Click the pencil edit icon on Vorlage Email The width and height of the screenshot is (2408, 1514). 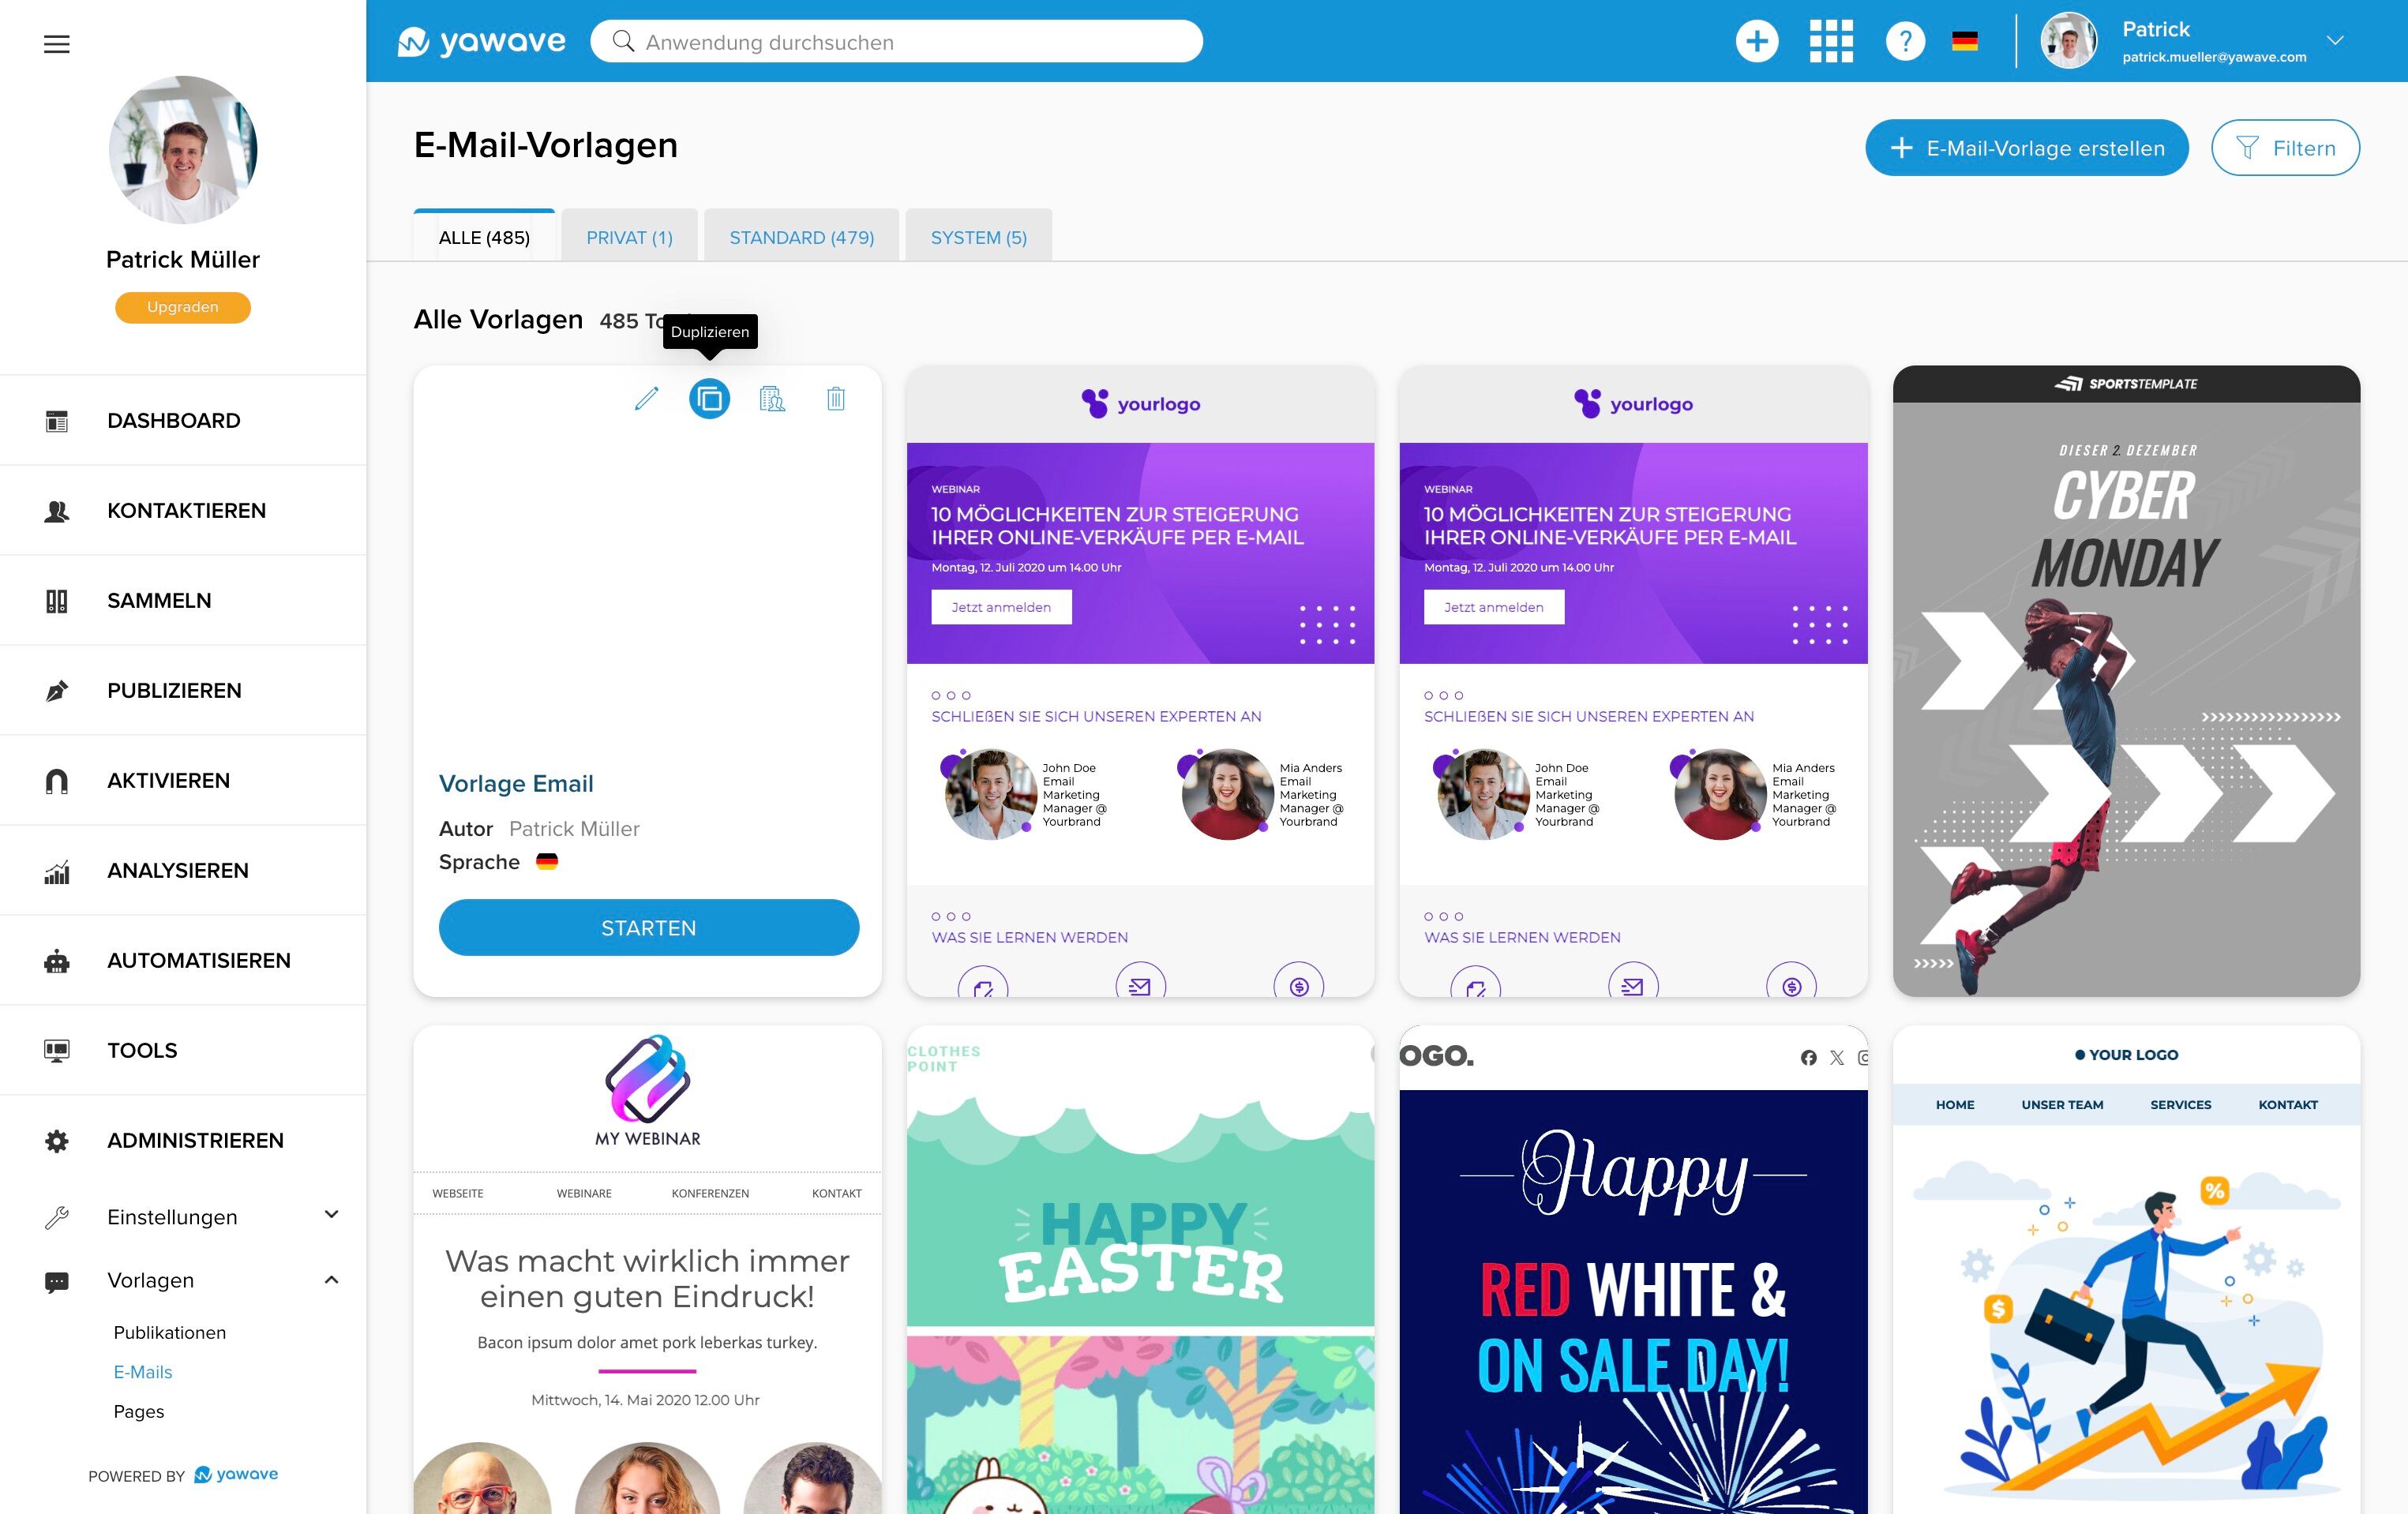tap(646, 399)
